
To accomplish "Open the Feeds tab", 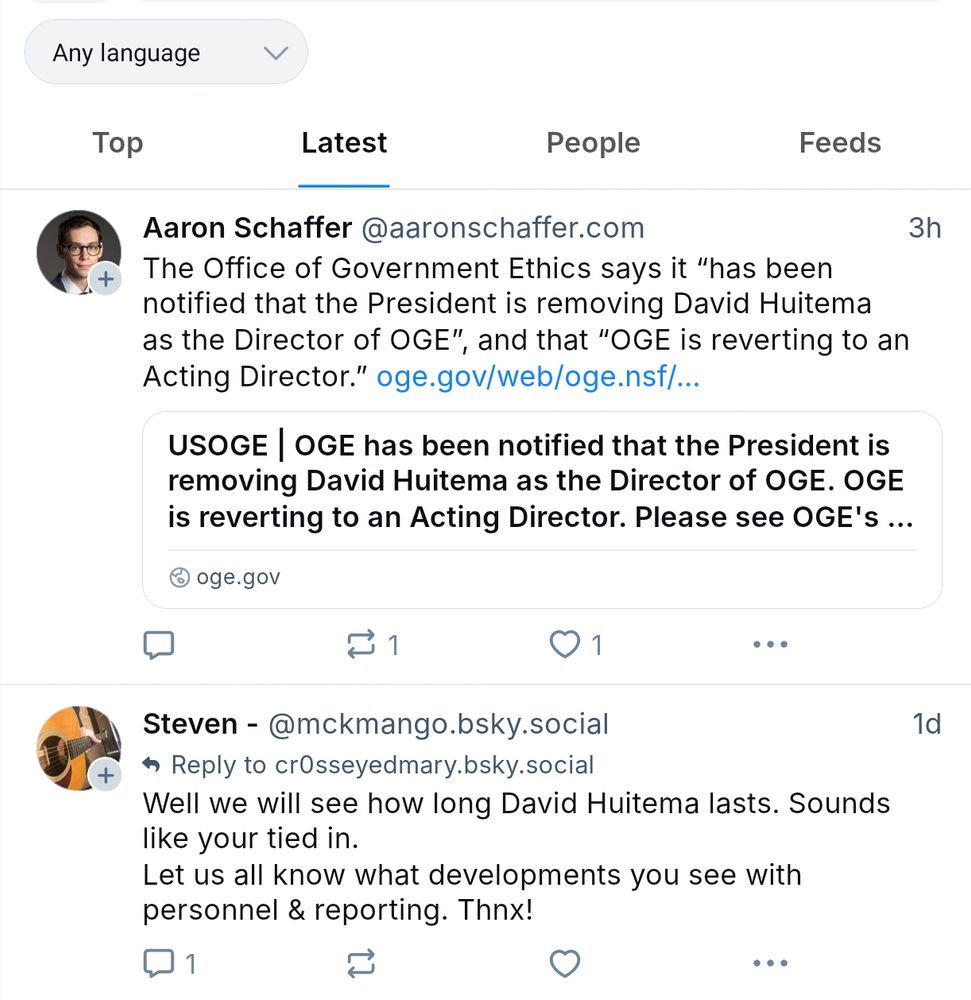I will pyautogui.click(x=839, y=143).
